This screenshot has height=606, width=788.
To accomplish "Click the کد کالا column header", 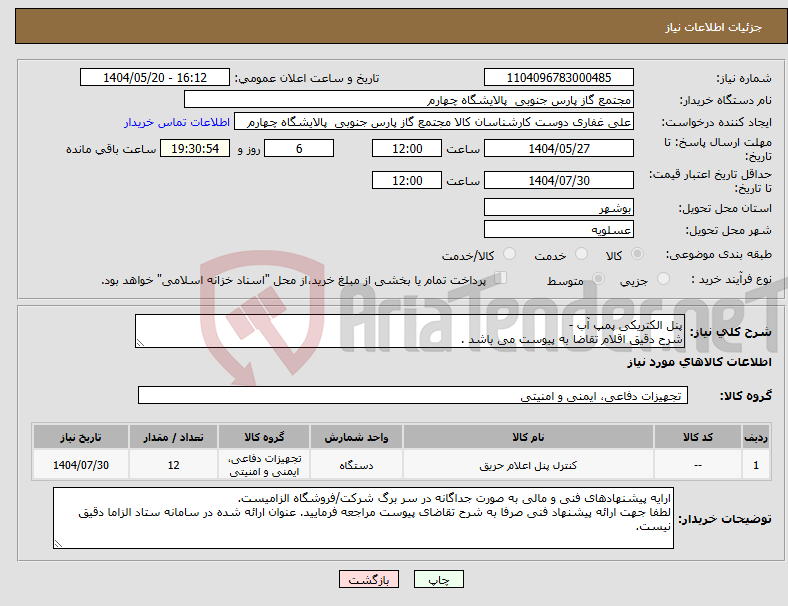I will pyautogui.click(x=698, y=437).
